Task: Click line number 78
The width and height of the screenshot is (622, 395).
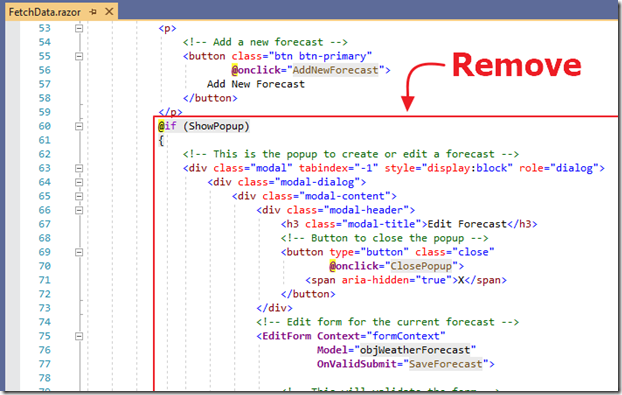Action: (x=44, y=378)
